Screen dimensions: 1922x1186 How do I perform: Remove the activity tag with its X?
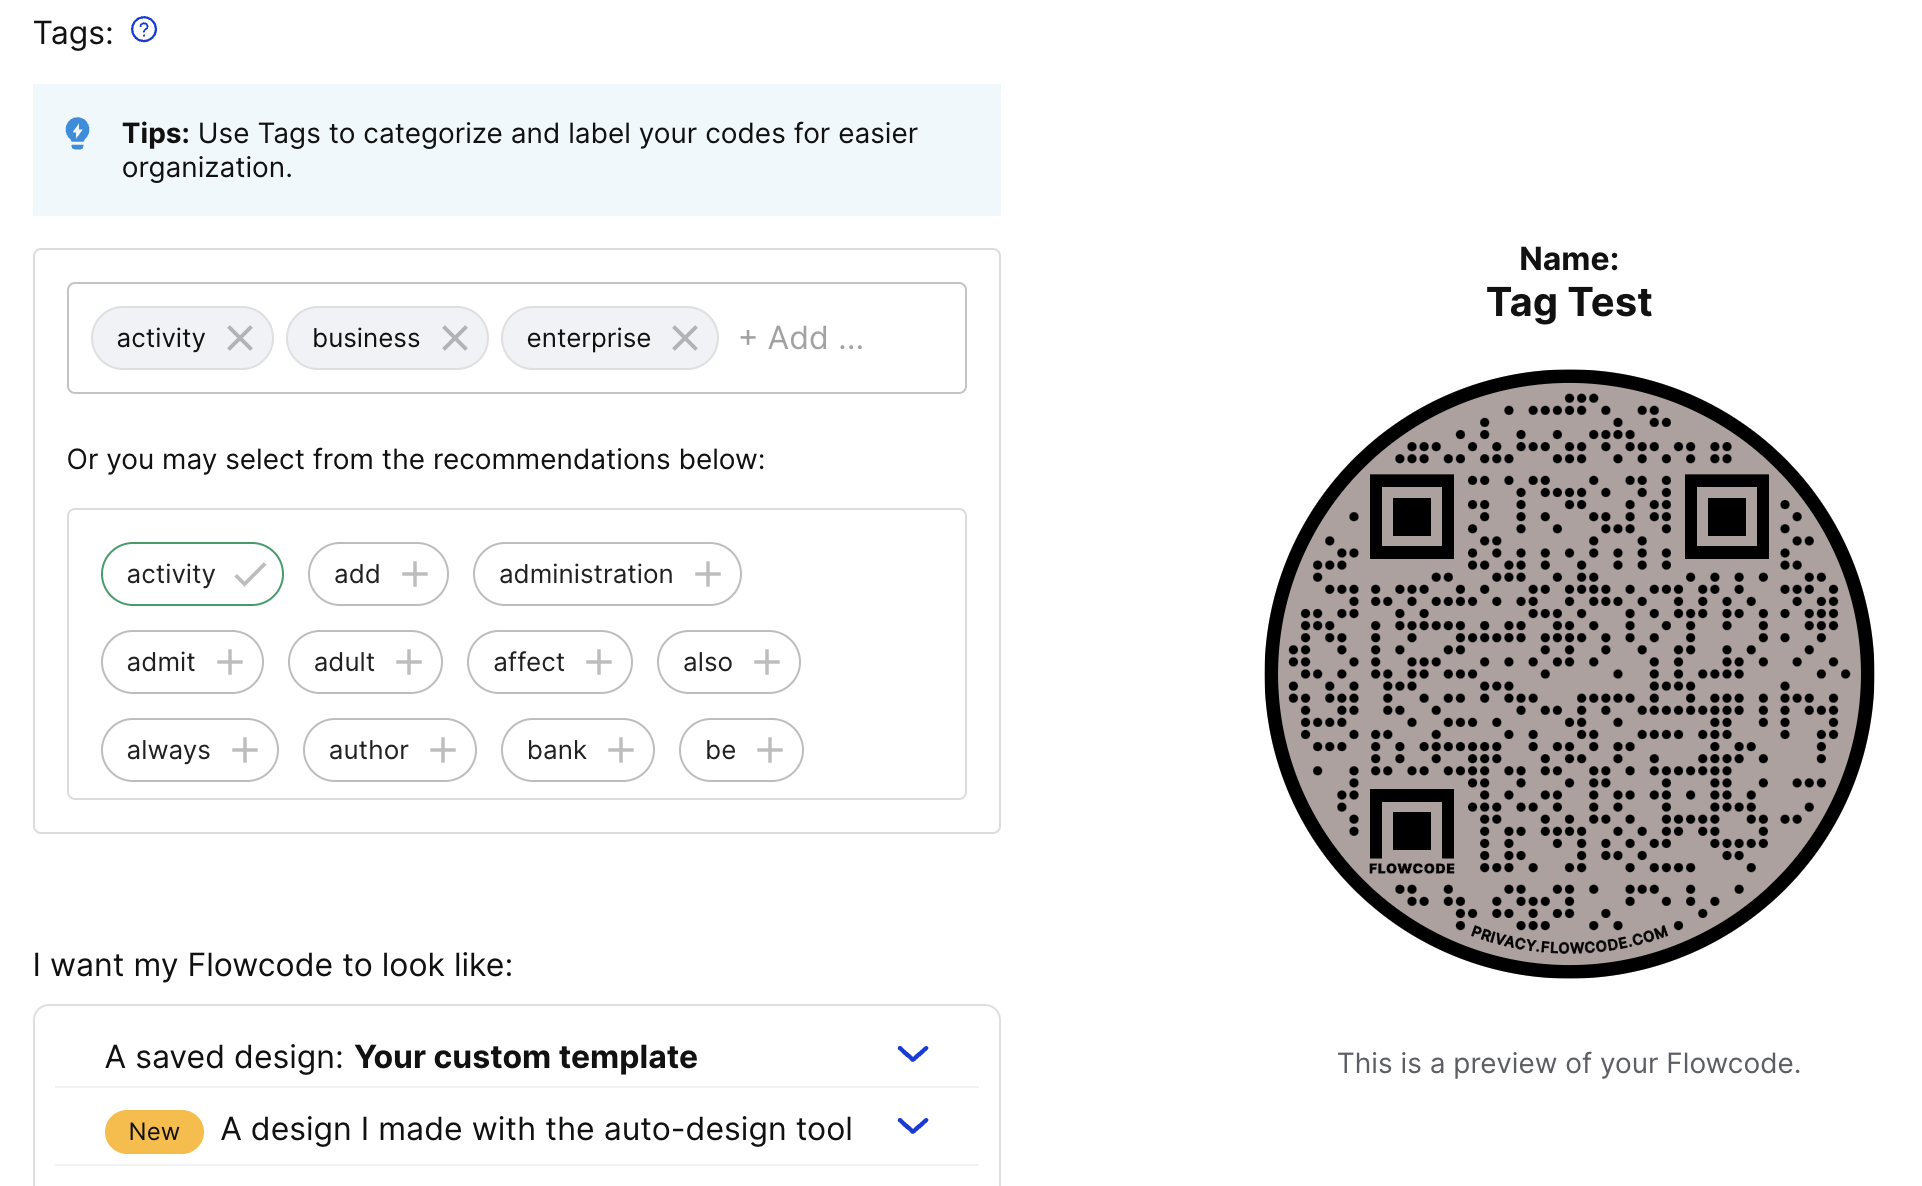240,338
